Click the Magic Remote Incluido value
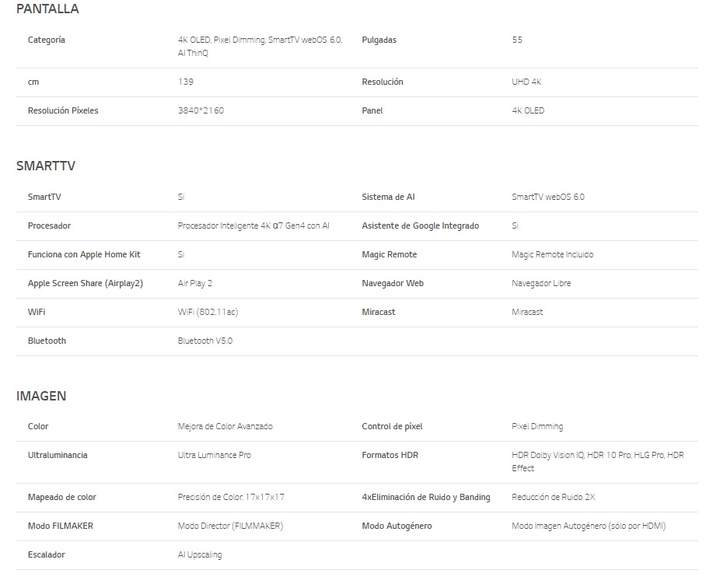The width and height of the screenshot is (720, 577). pyautogui.click(x=552, y=255)
